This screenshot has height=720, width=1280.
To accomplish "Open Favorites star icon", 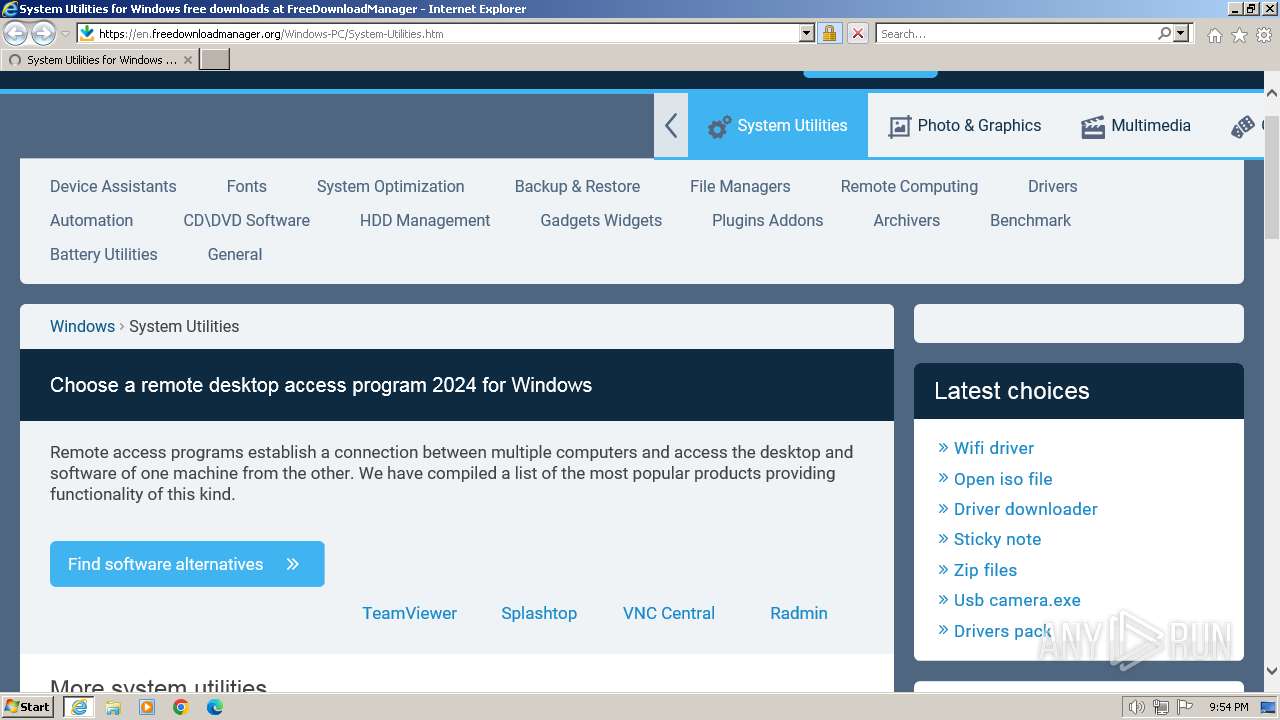I will click(1239, 35).
